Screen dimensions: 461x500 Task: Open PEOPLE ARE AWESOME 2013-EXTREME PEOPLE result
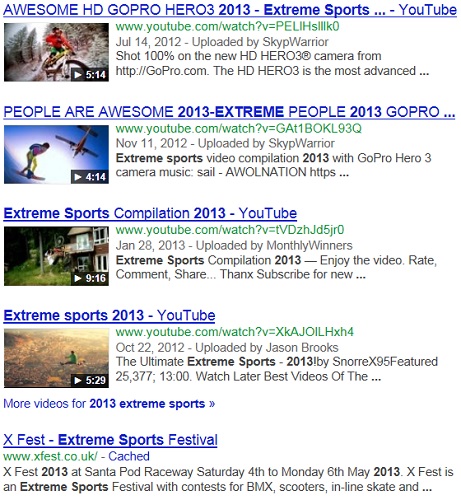coord(229,112)
